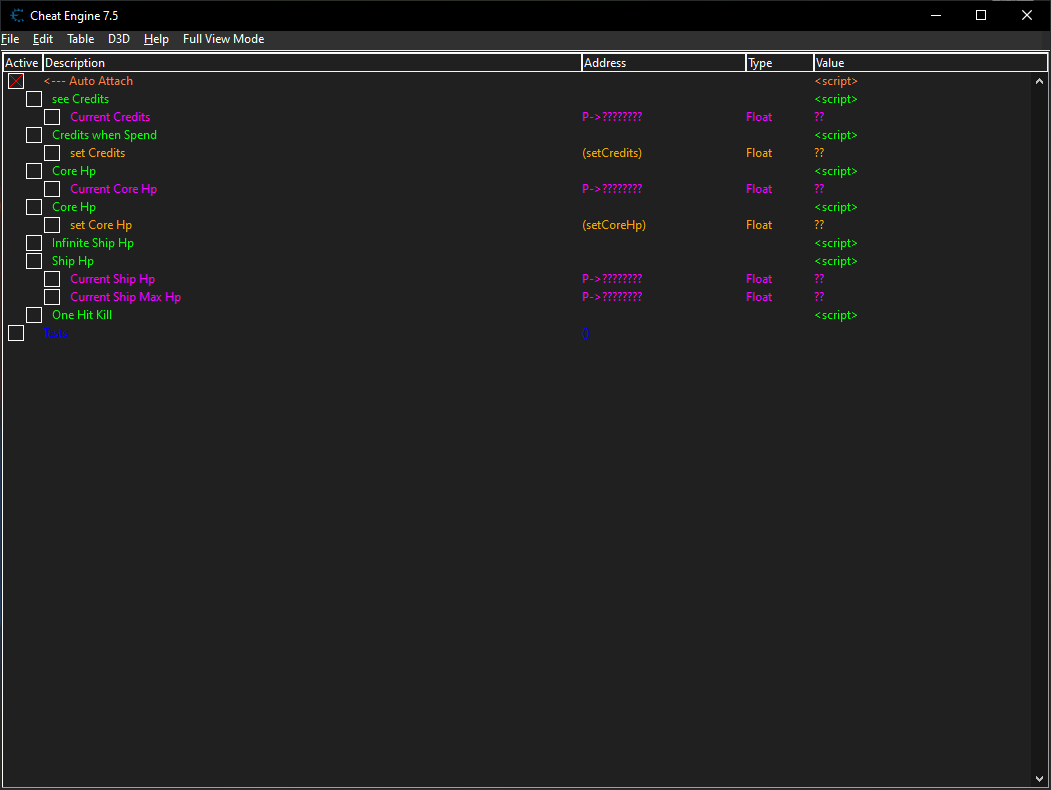
Task: Sort by the Active column header
Action: point(22,63)
